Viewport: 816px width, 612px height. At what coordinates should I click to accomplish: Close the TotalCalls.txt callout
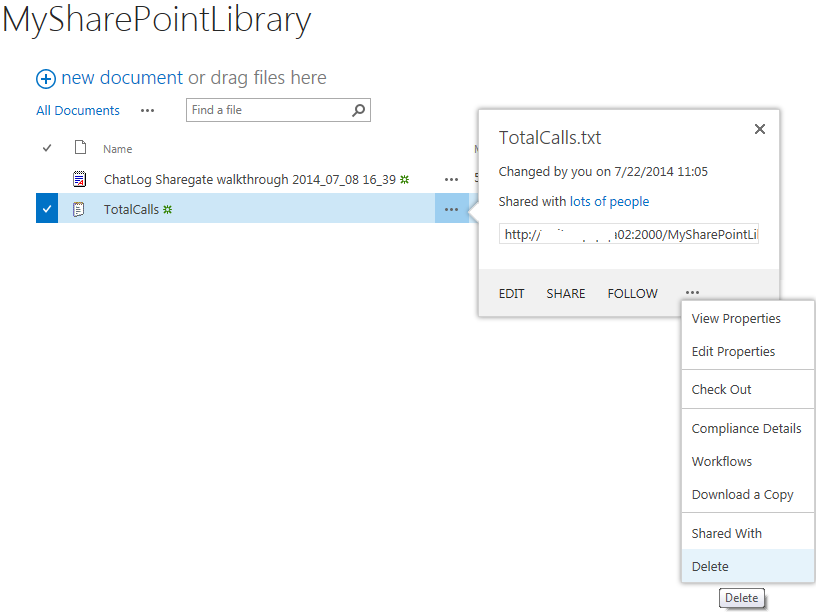pos(760,129)
